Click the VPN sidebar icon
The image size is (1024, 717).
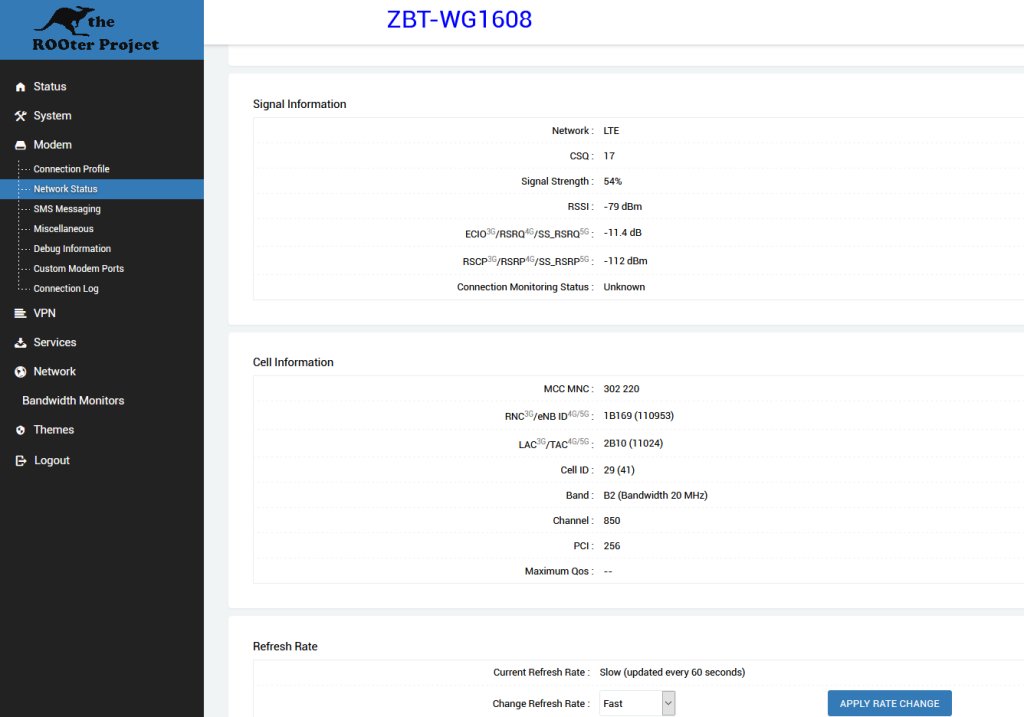point(20,313)
